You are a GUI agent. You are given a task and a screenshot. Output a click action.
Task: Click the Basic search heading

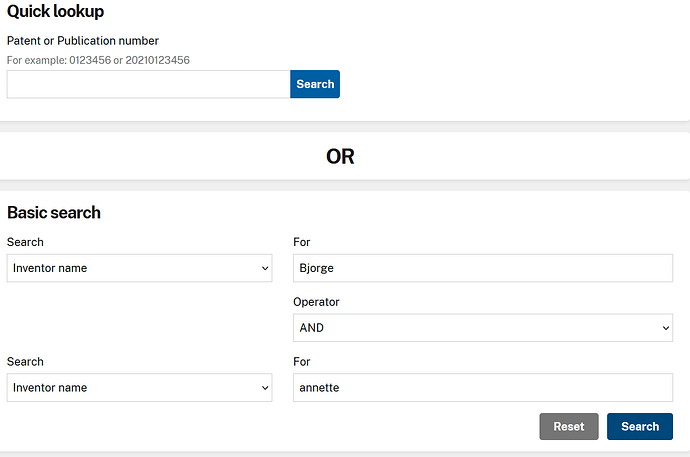[x=54, y=212]
